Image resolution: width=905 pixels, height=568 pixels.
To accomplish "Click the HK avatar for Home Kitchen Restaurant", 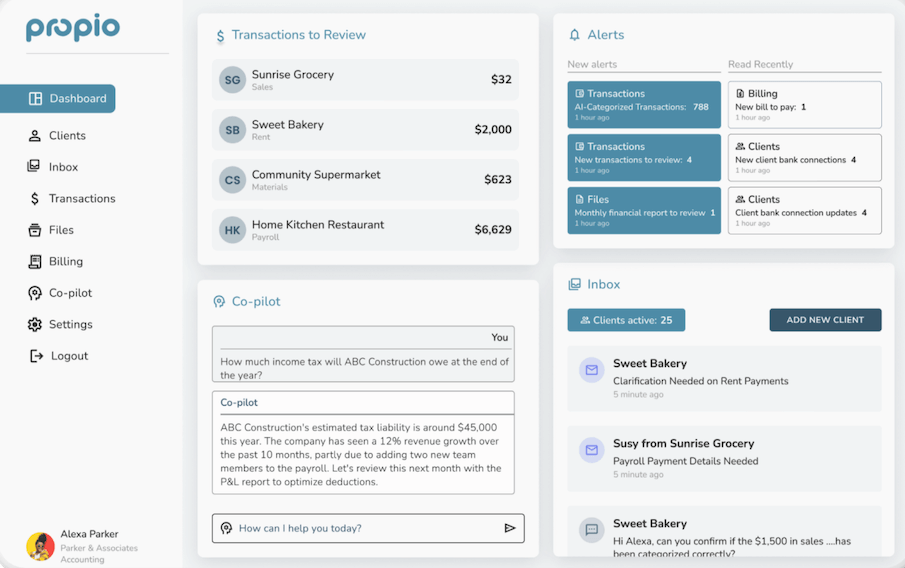I will click(x=232, y=230).
